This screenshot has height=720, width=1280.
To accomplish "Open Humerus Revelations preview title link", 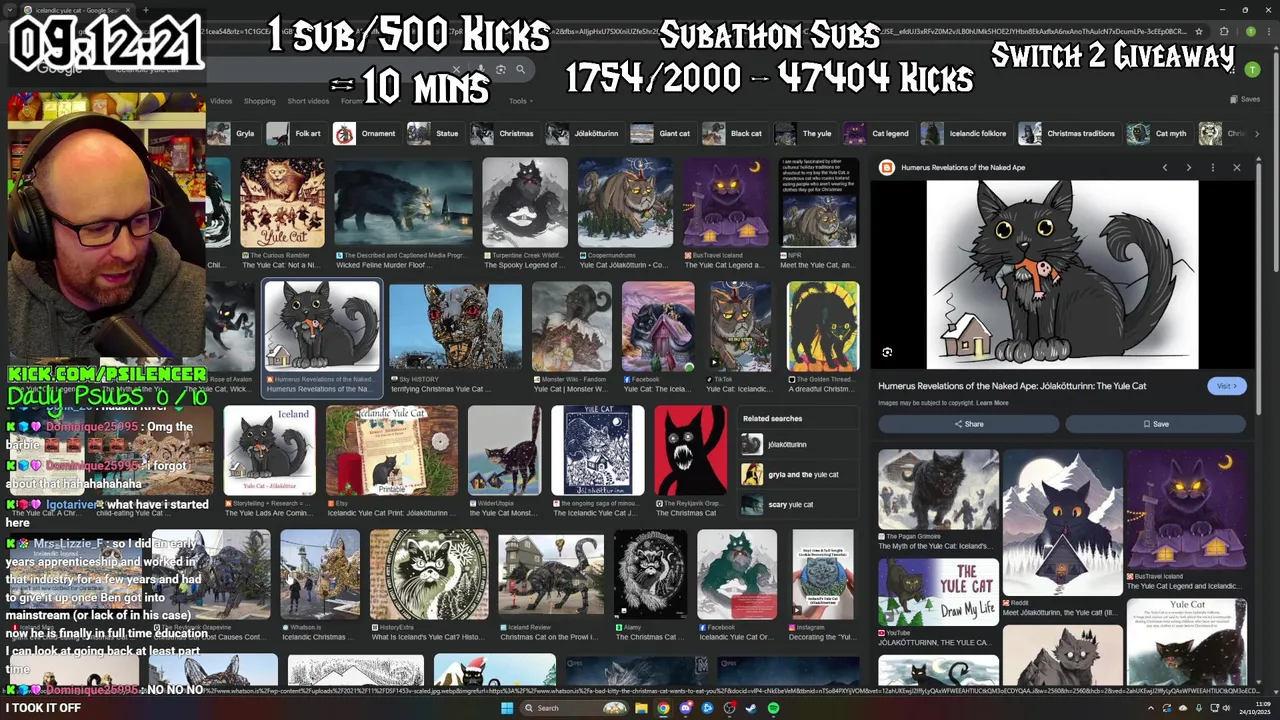I will coord(1012,386).
